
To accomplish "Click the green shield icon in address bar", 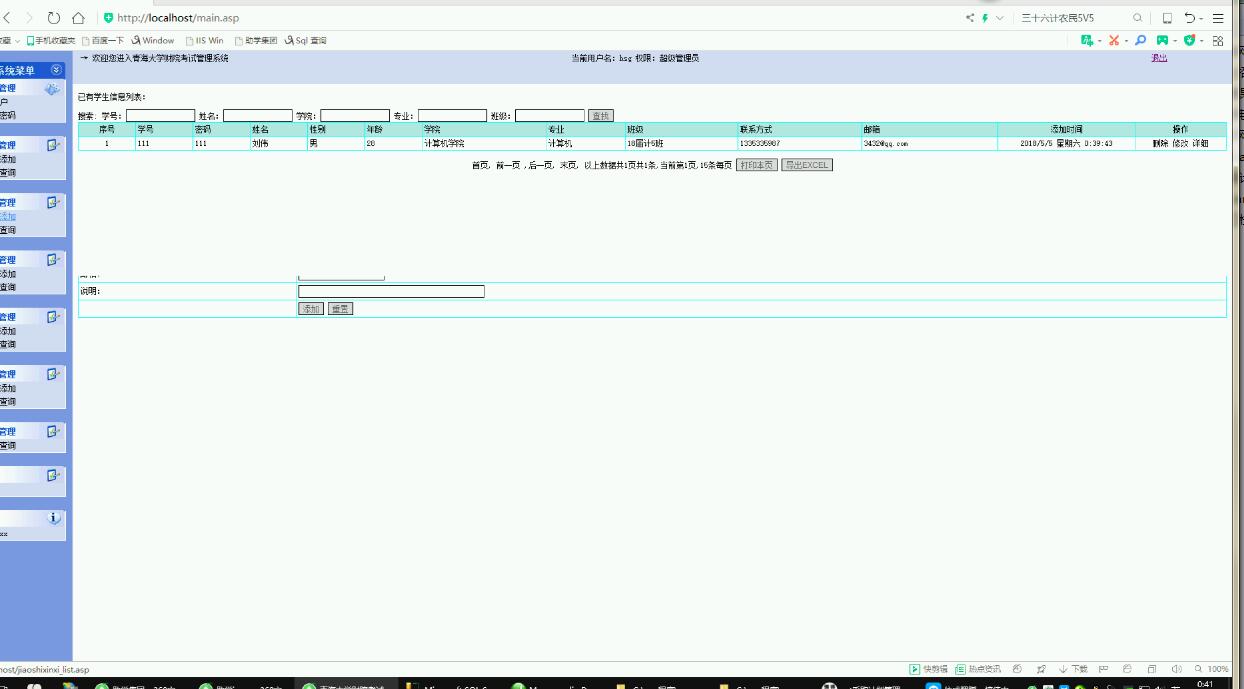I will (109, 18).
